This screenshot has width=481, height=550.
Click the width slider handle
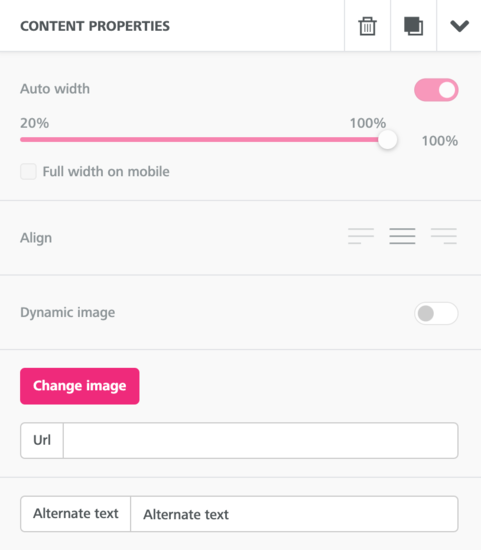(388, 140)
